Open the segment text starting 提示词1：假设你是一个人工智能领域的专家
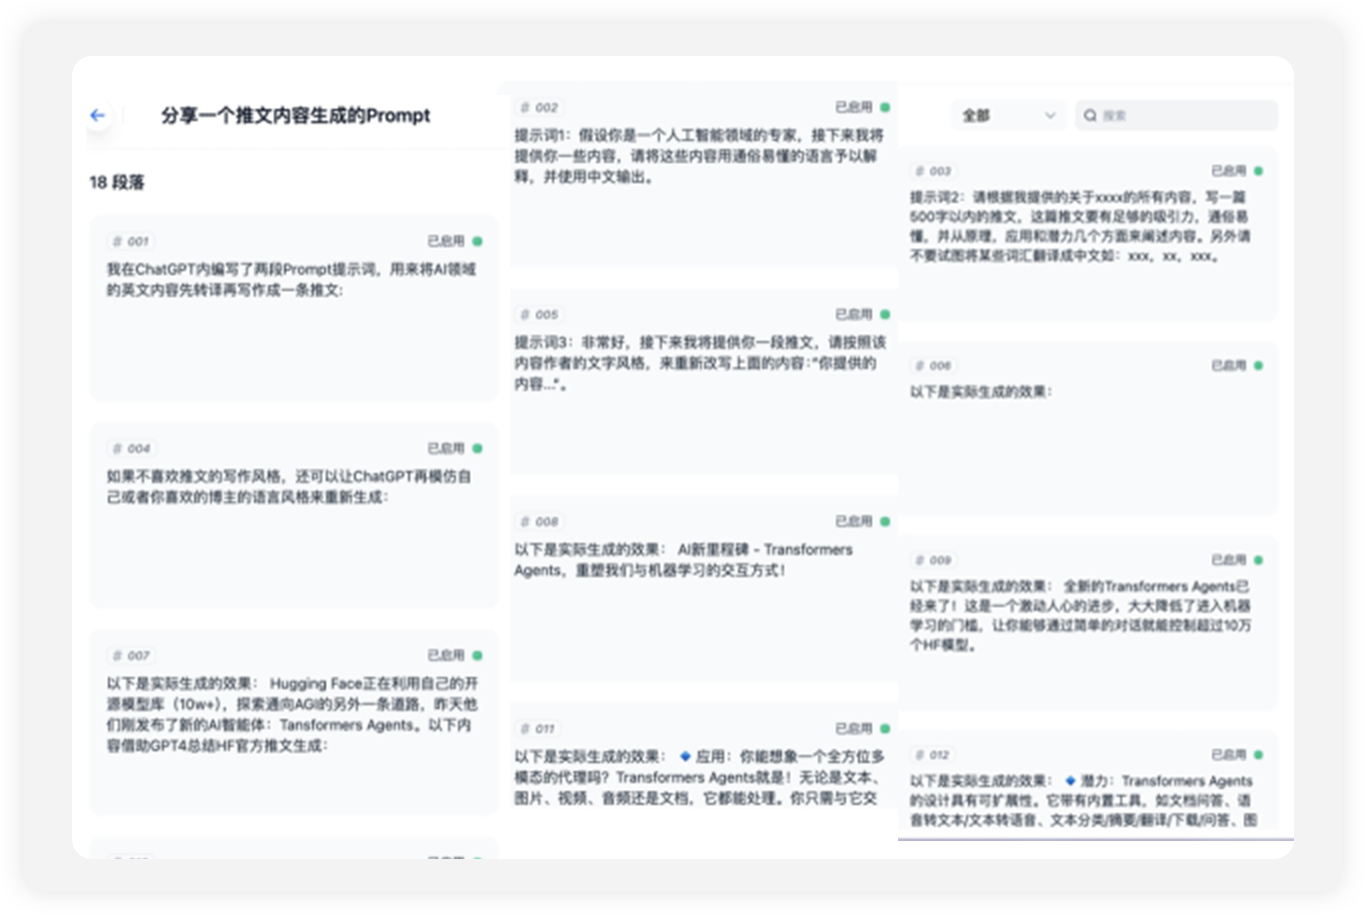 pos(700,156)
